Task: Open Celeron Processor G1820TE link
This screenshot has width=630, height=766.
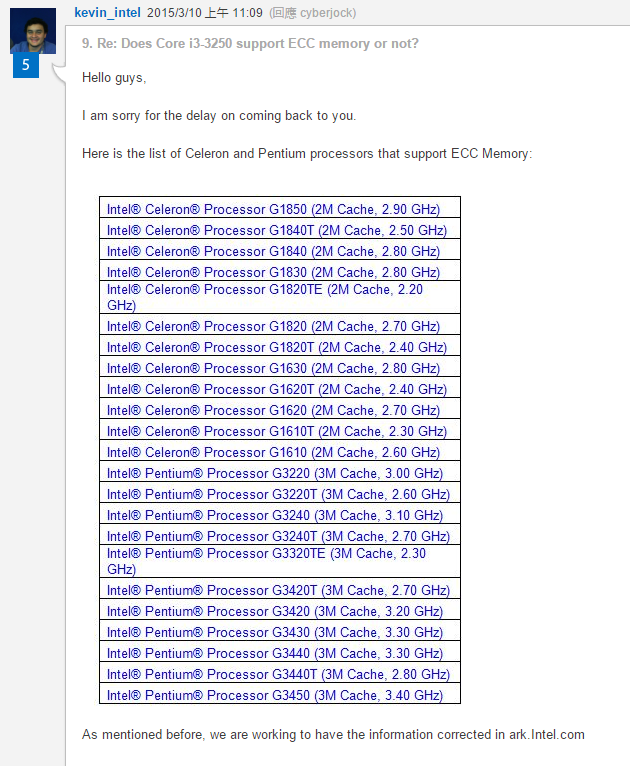Action: pyautogui.click(x=265, y=297)
